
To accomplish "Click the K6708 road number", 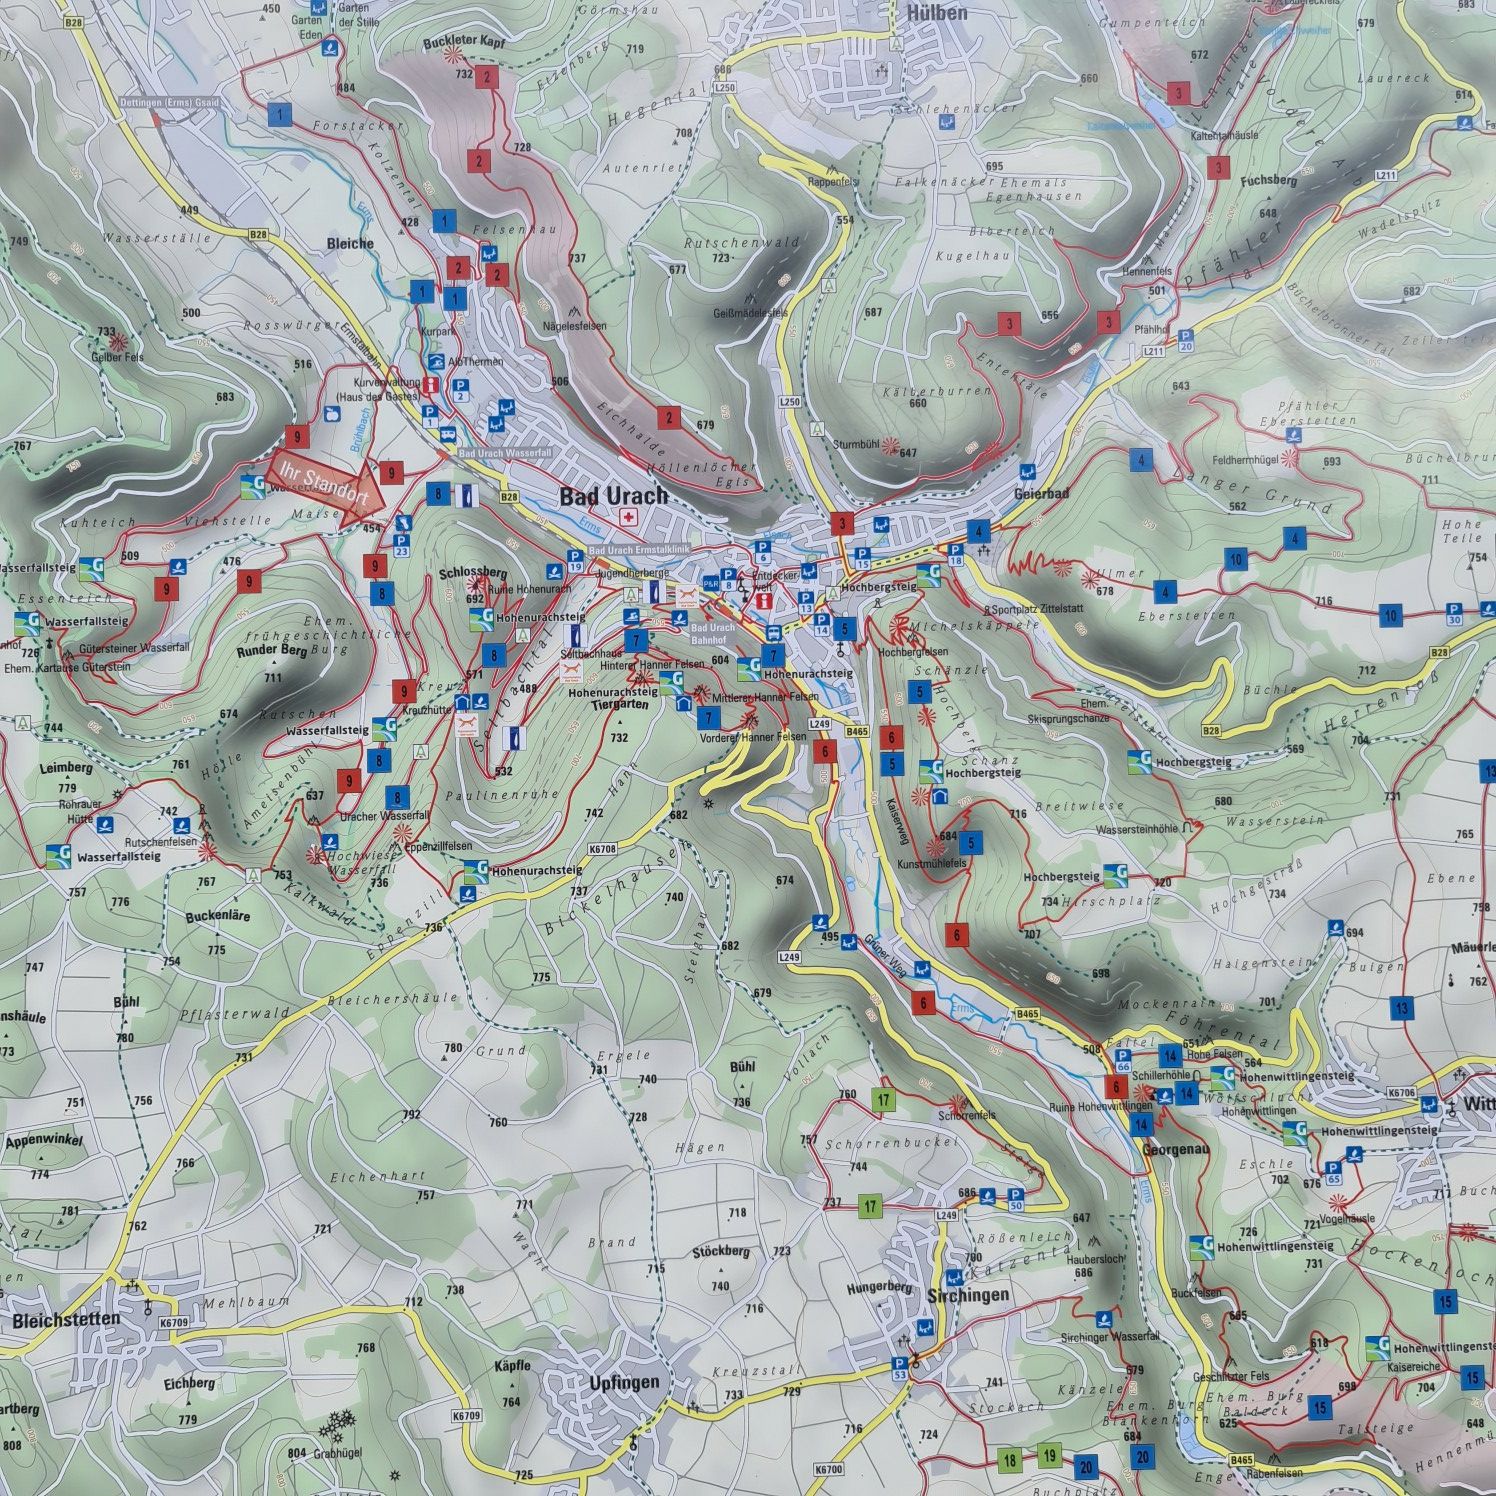I will point(602,848).
